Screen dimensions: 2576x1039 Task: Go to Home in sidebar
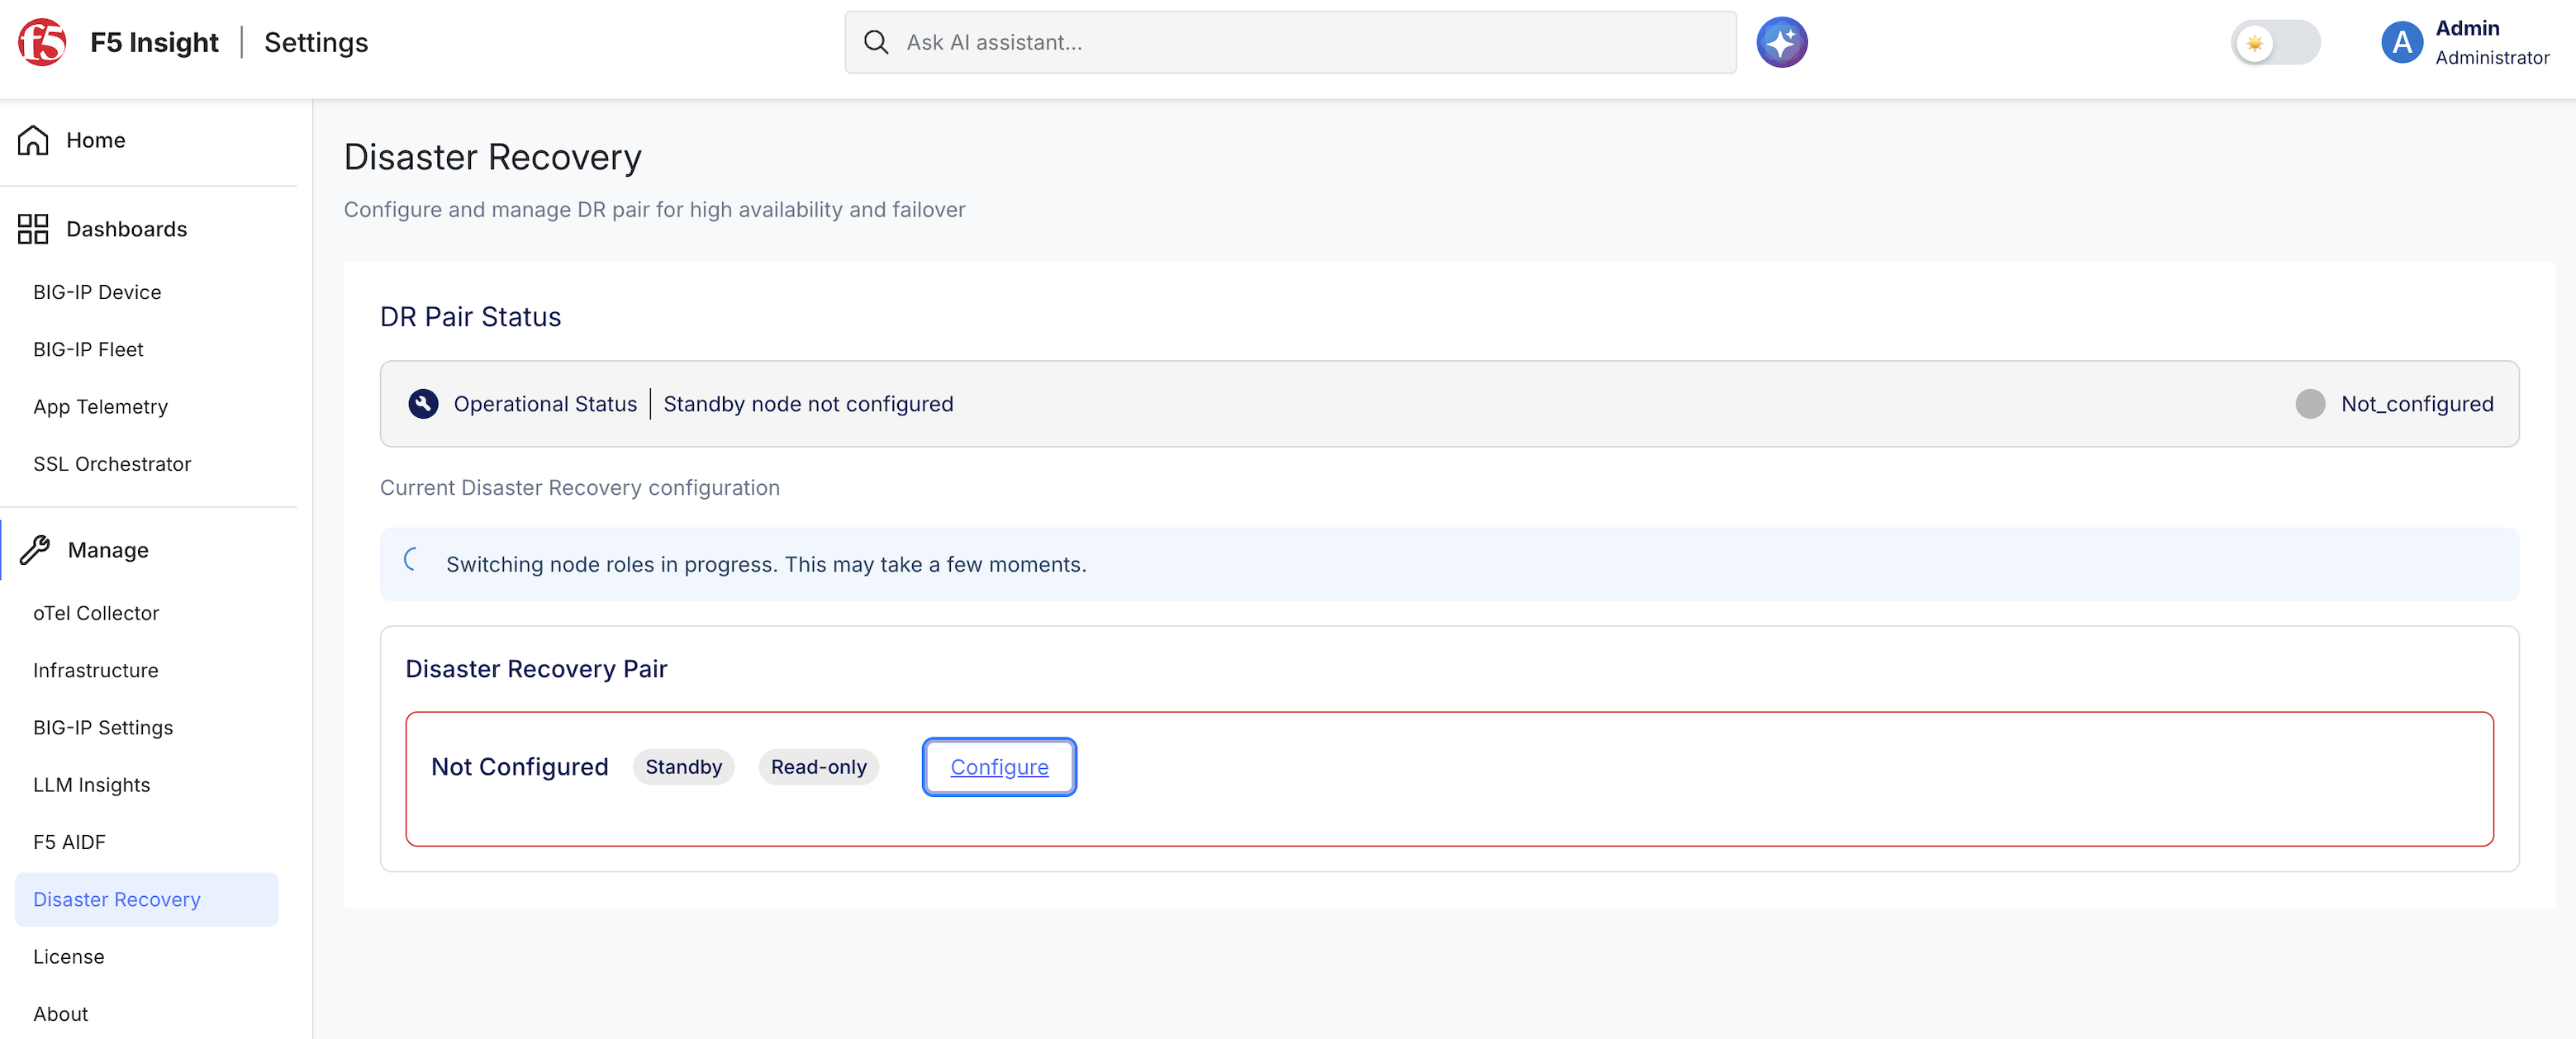tap(96, 140)
